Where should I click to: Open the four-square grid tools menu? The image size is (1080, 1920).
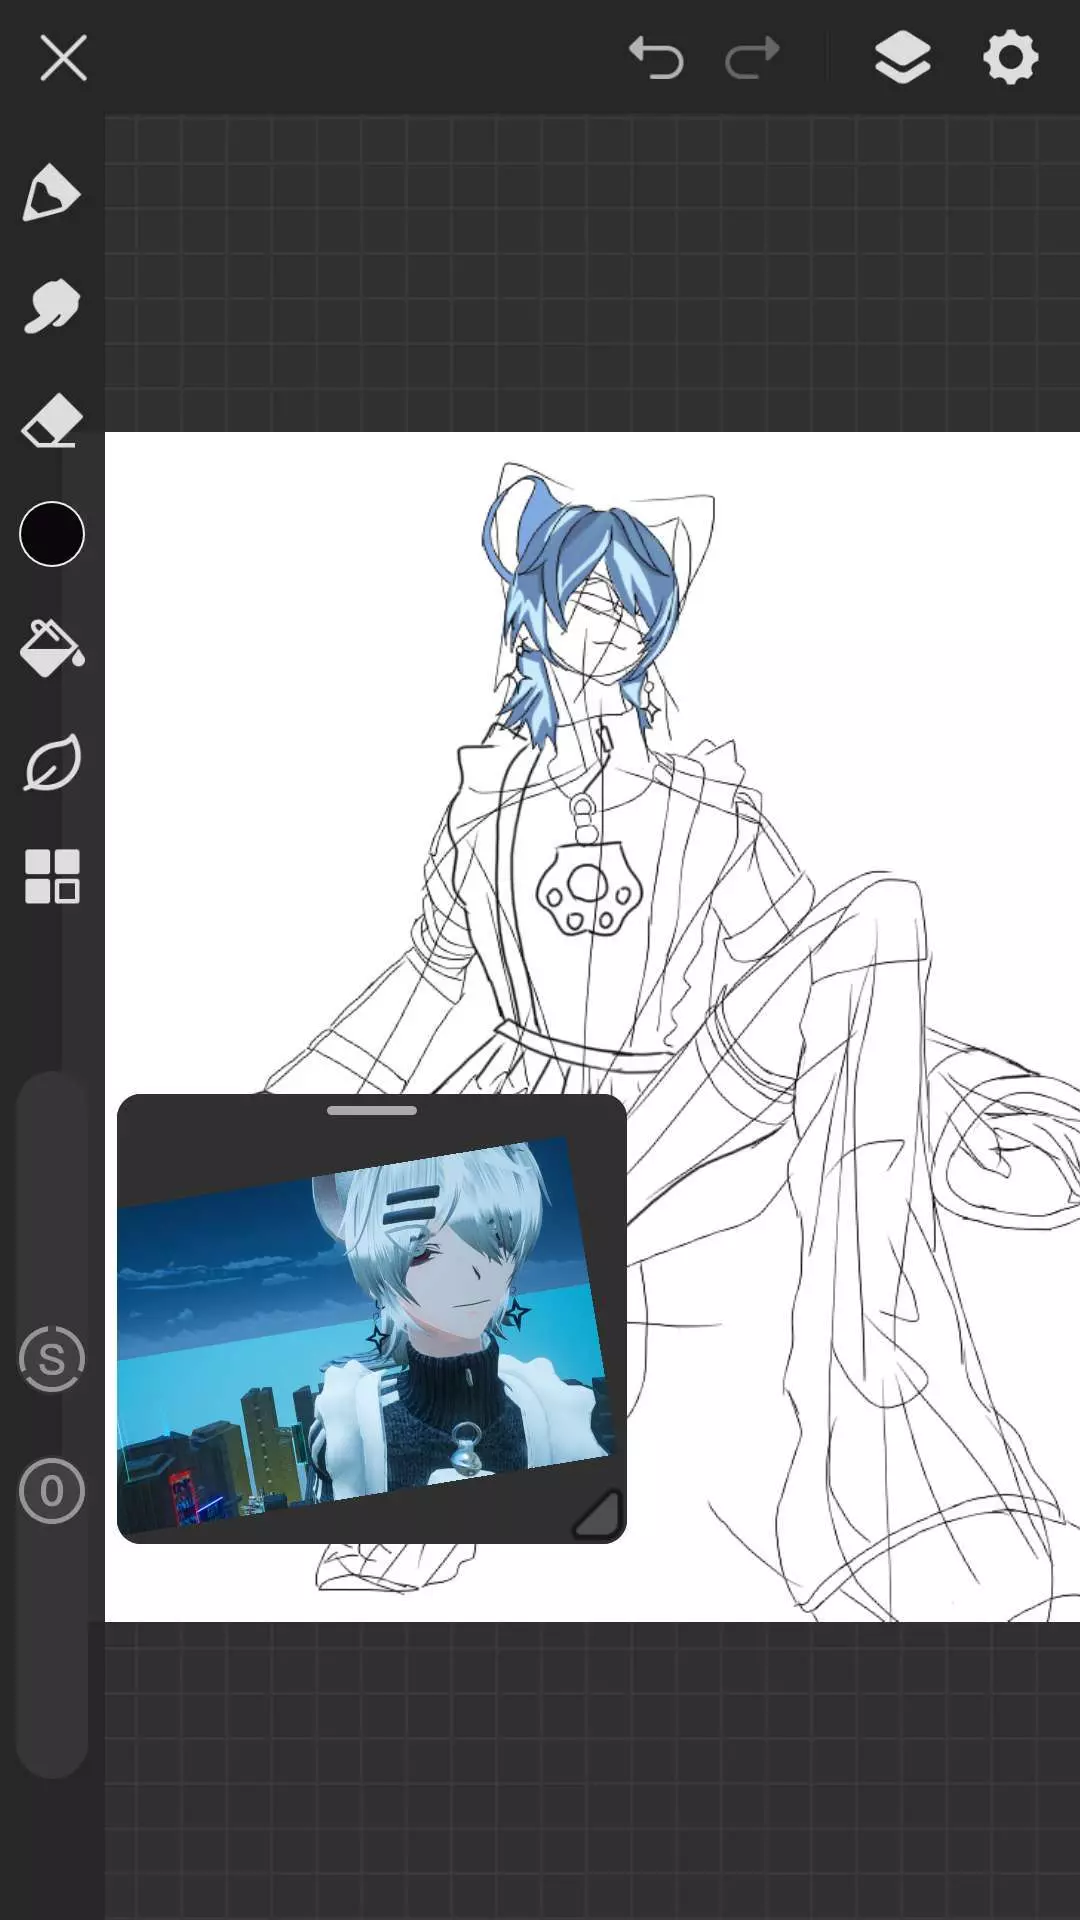pos(51,877)
